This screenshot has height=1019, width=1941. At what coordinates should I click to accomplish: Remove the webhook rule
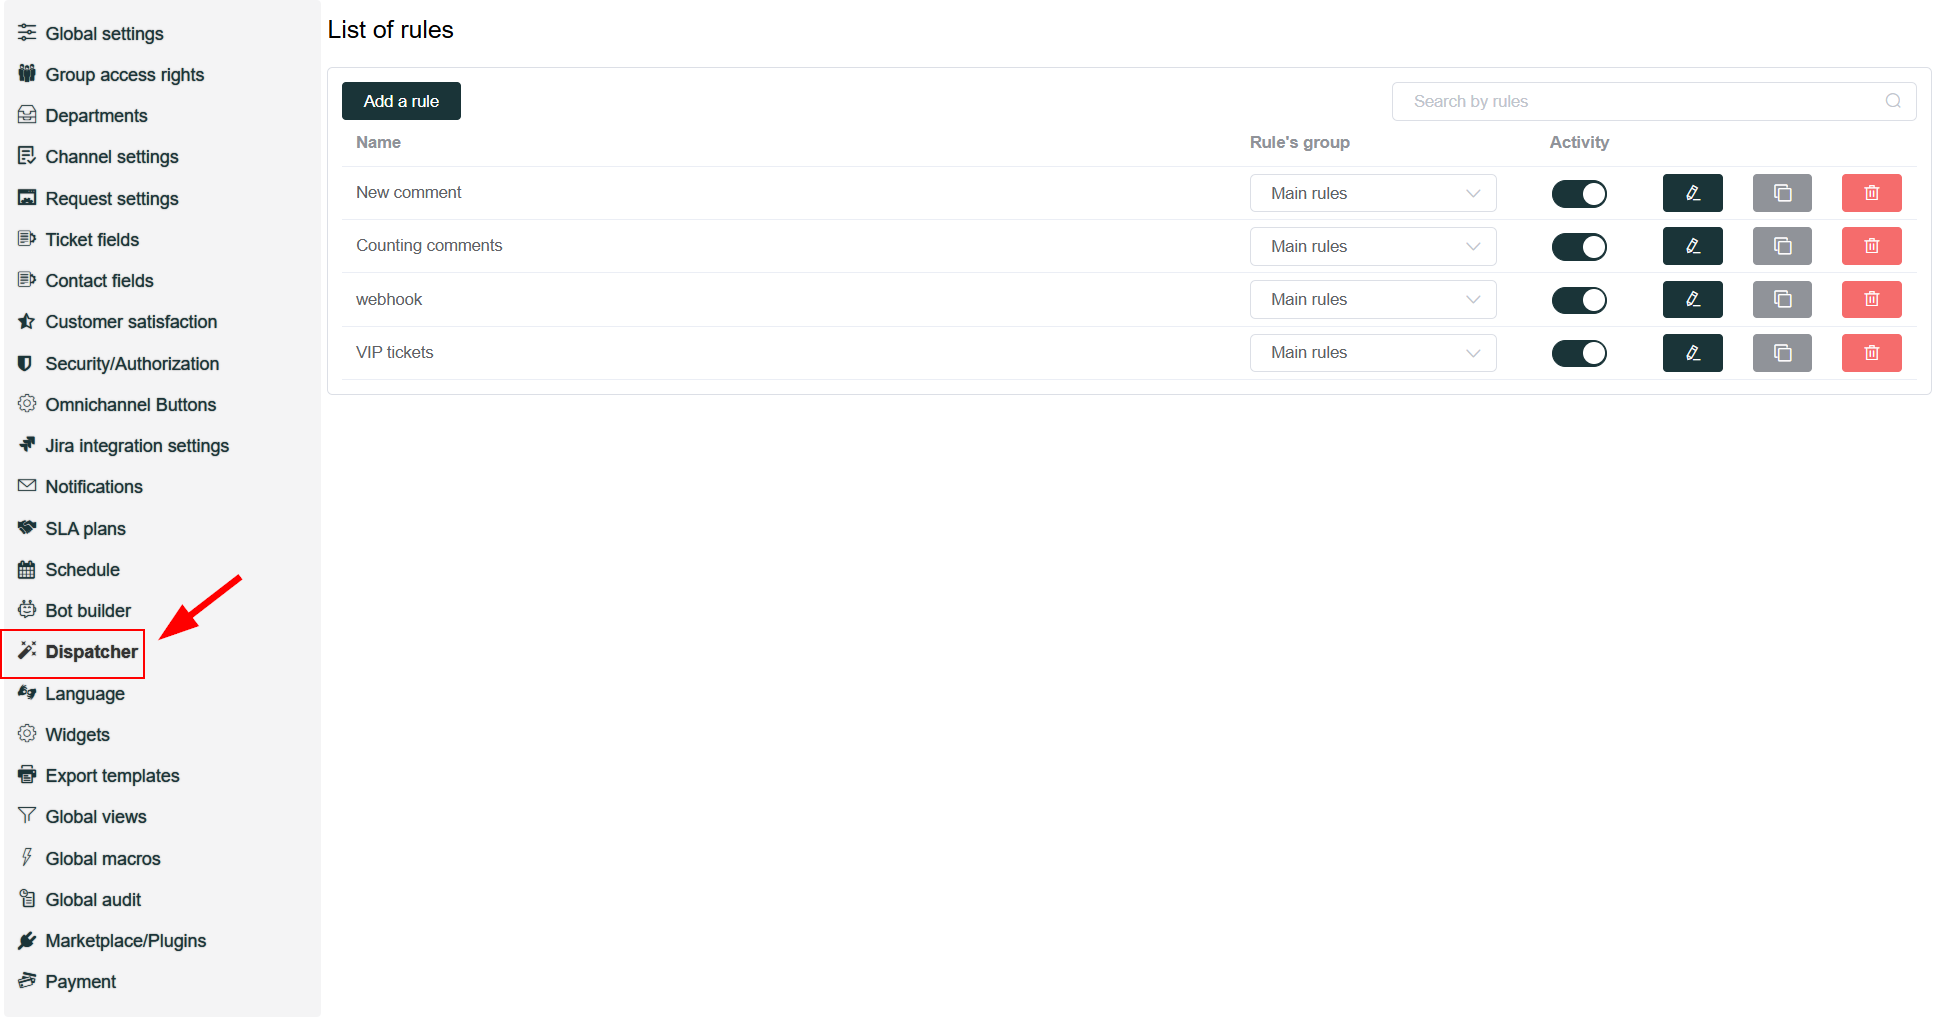tap(1871, 299)
